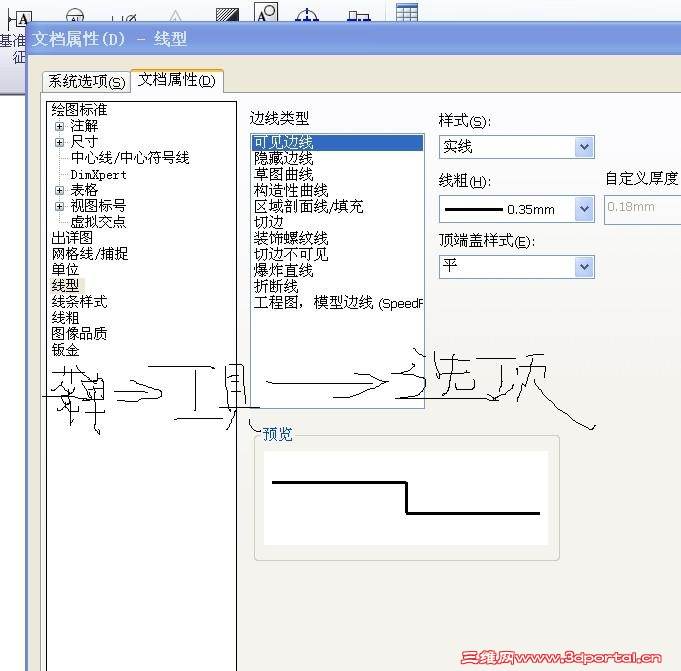Open the 顶端盖样式(E) dropdown showing 平

pyautogui.click(x=516, y=266)
